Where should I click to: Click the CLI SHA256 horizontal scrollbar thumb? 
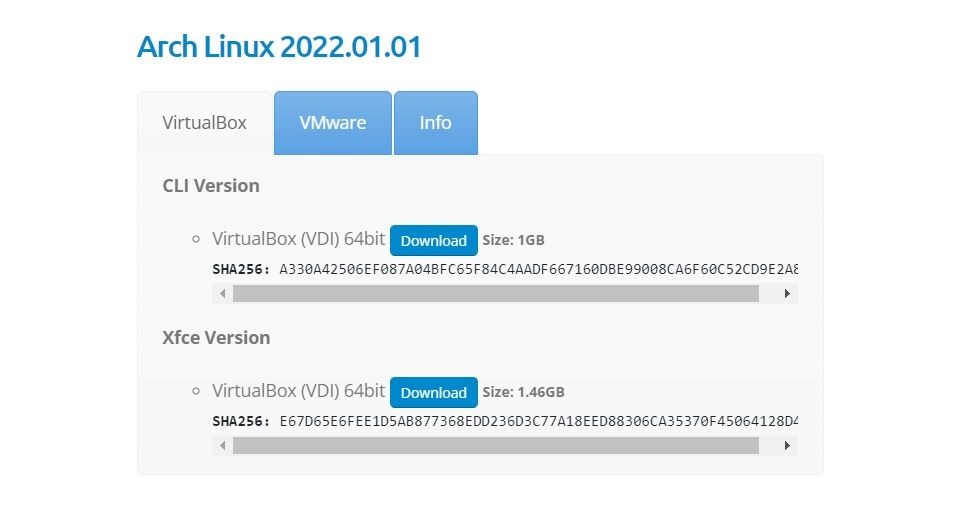[x=496, y=293]
